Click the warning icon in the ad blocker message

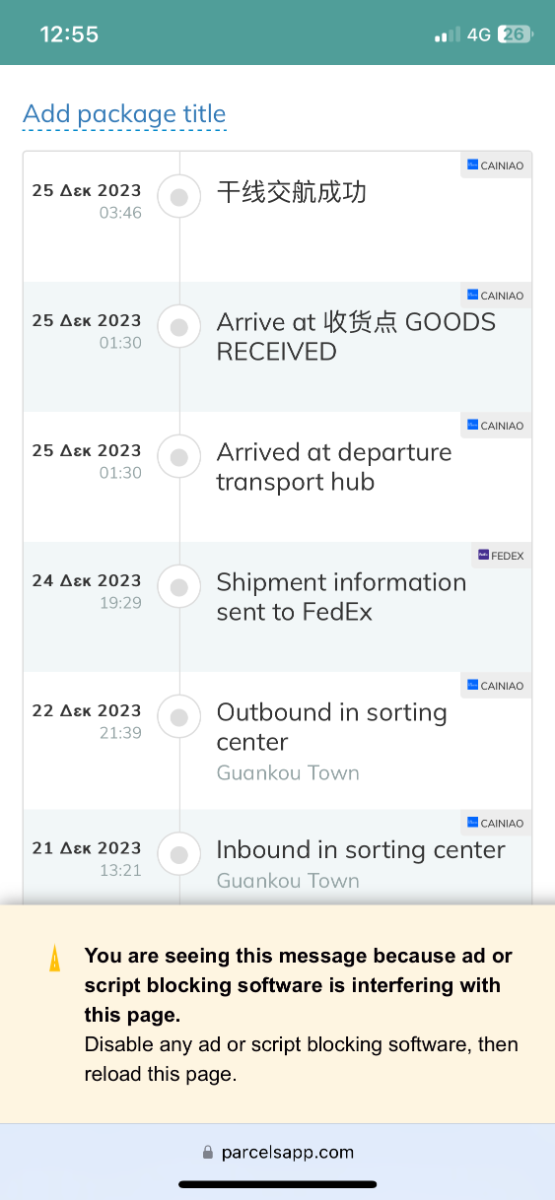(x=55, y=959)
